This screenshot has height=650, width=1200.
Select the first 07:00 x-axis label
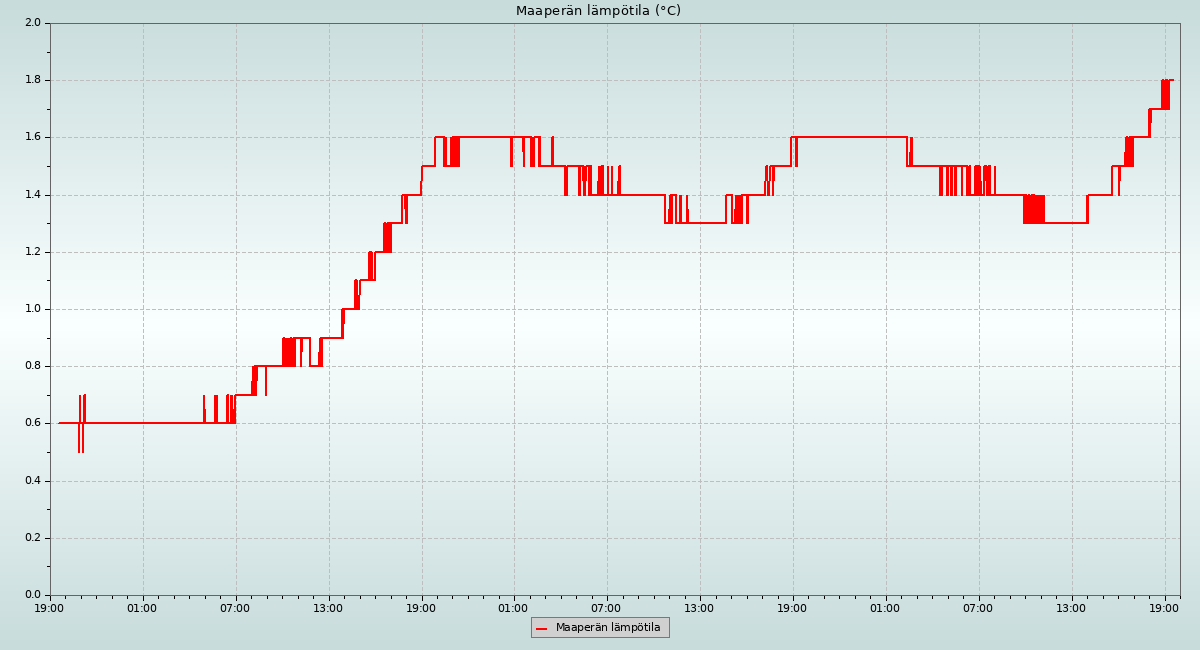point(235,608)
